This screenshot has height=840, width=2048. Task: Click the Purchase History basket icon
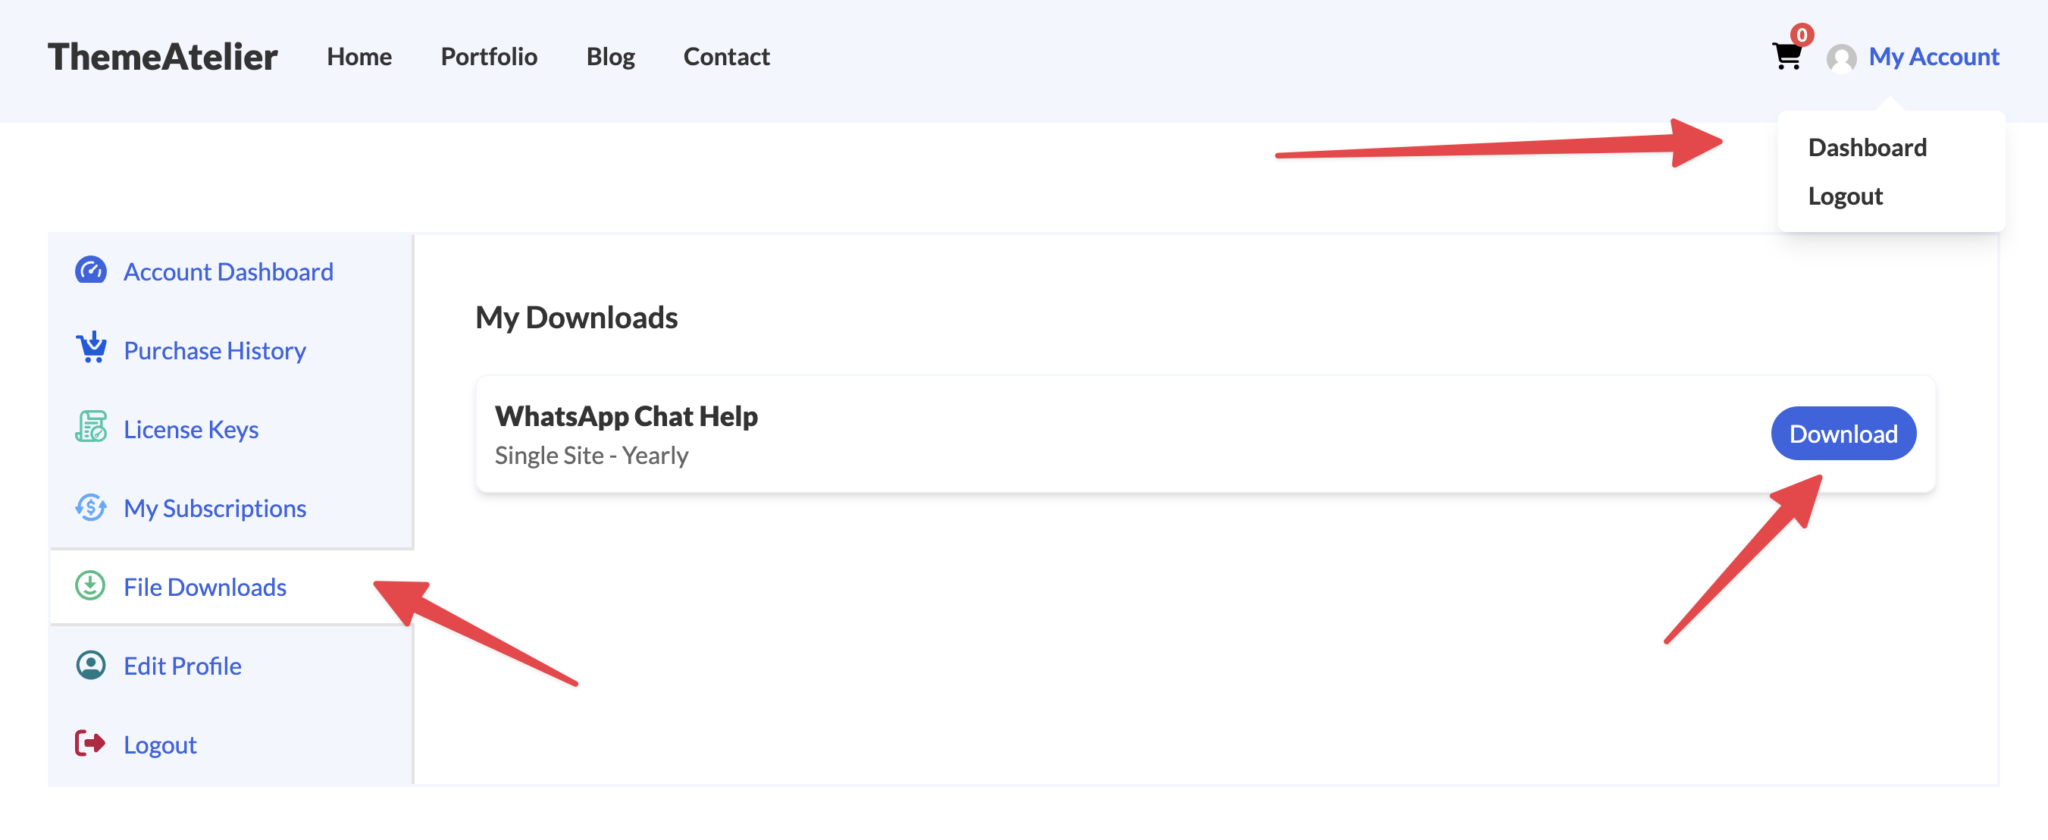click(x=91, y=349)
